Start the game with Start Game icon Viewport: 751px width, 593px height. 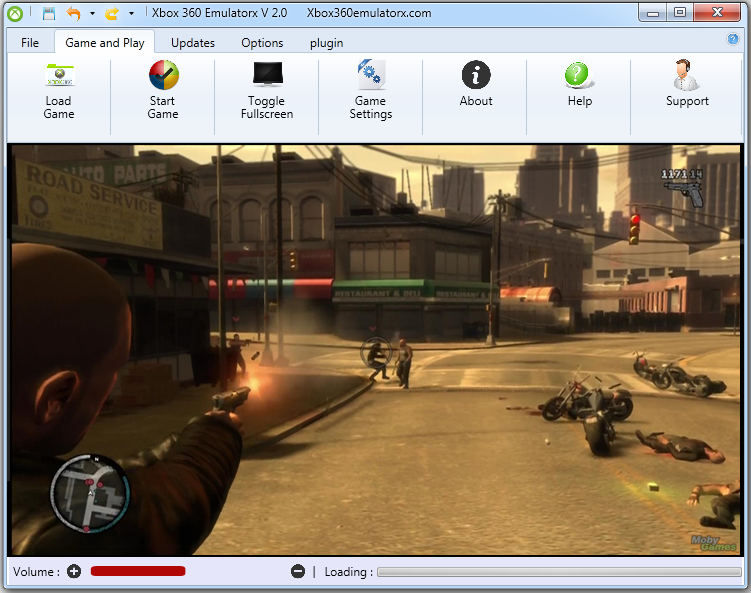[x=163, y=75]
